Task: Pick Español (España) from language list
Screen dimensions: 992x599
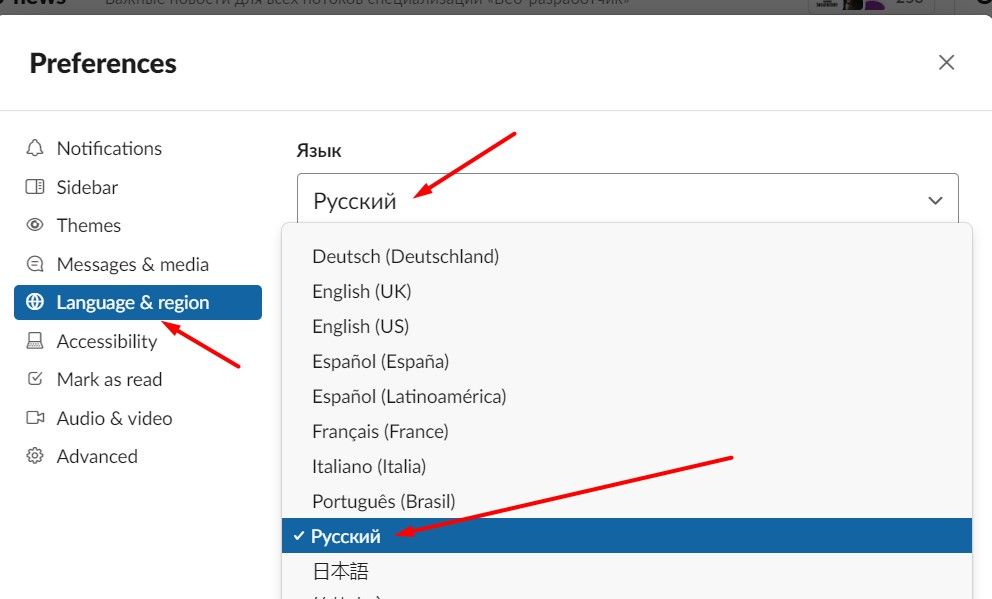Action: click(380, 362)
